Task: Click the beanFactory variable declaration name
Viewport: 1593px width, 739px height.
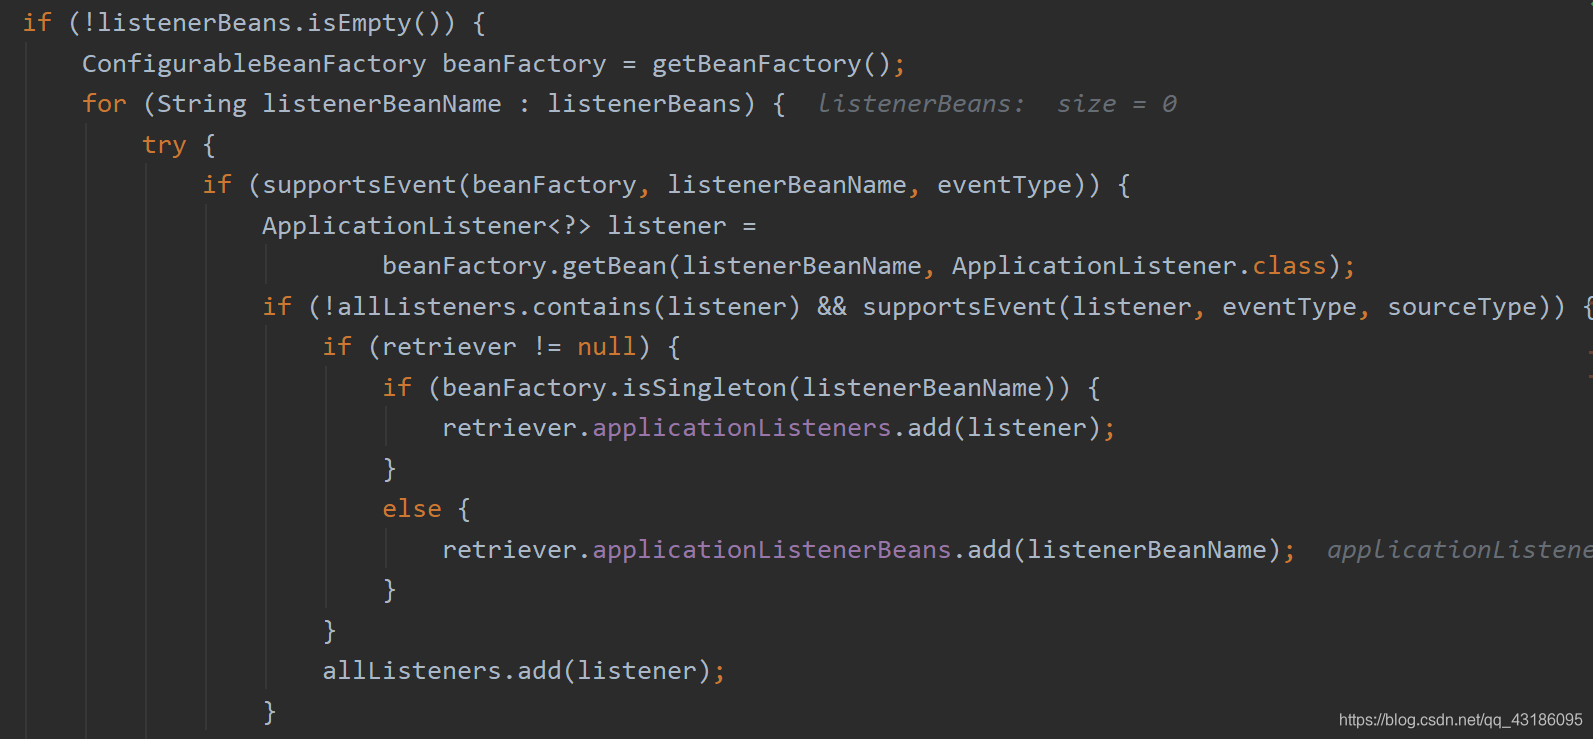Action: [x=524, y=64]
